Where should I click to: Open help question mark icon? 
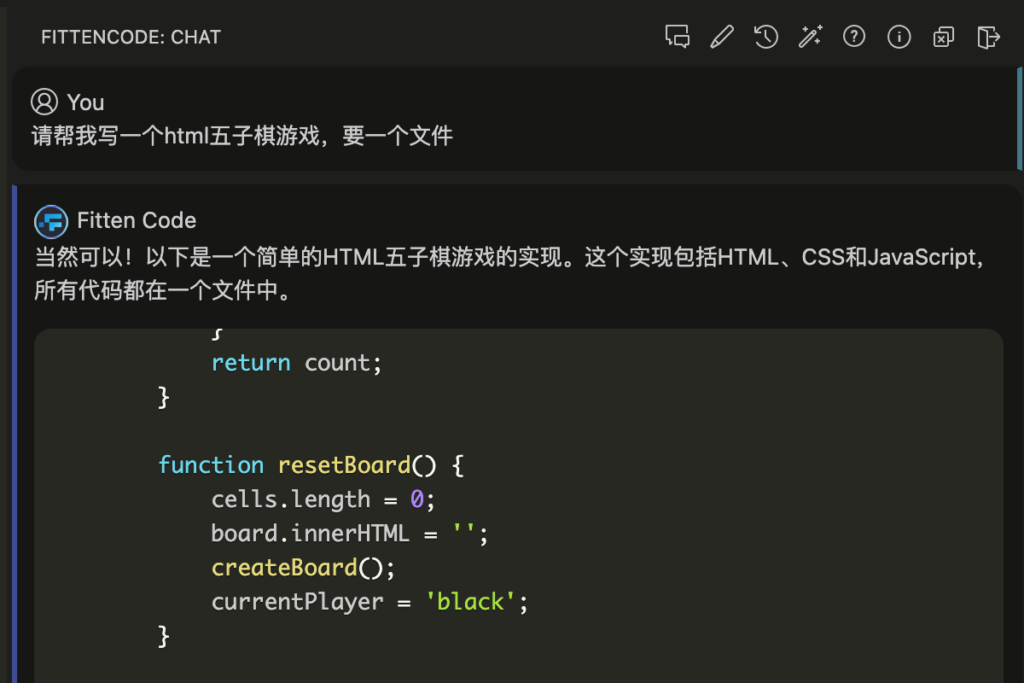tap(854, 37)
